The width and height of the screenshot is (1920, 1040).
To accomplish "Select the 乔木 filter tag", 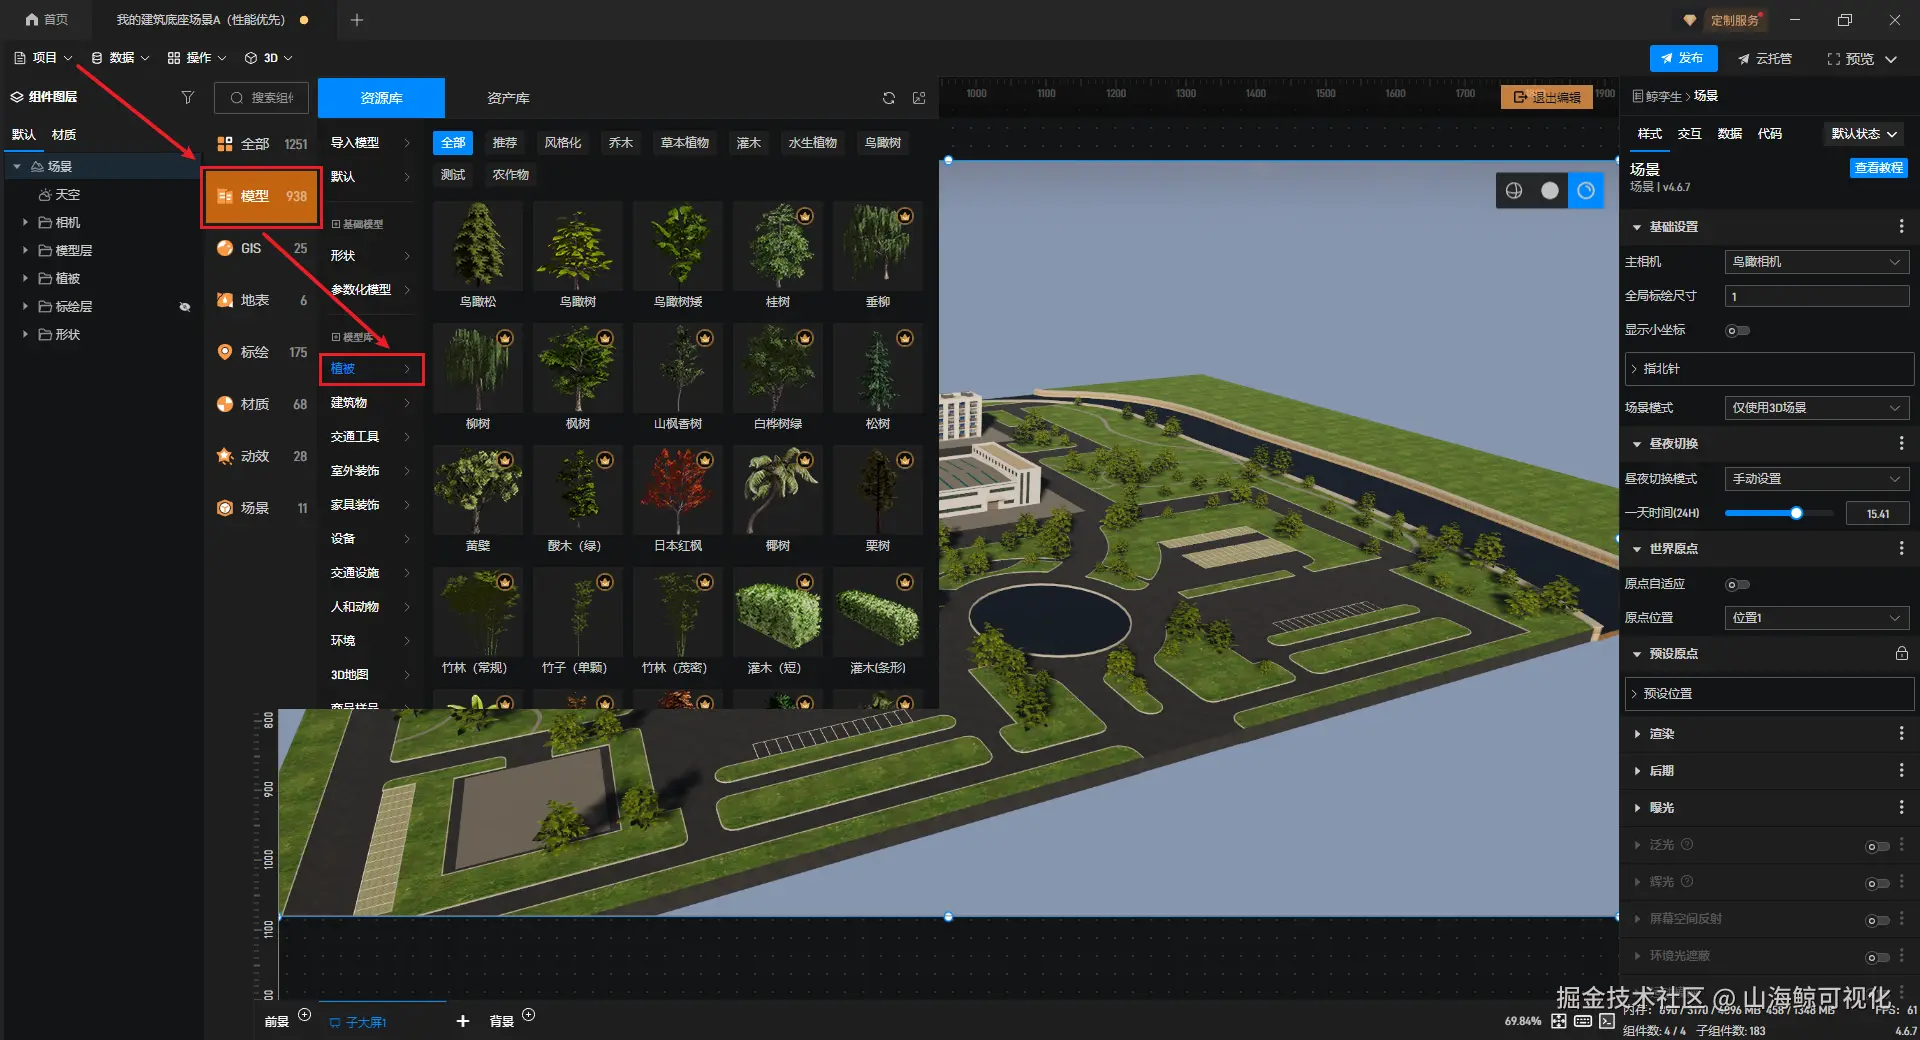I will [x=621, y=143].
